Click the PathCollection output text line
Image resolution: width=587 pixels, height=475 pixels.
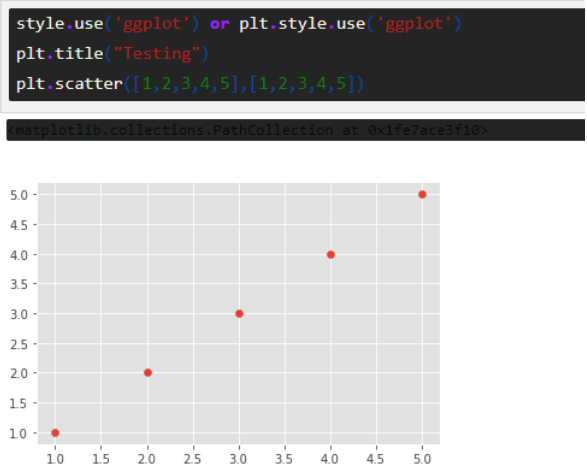click(x=247, y=130)
